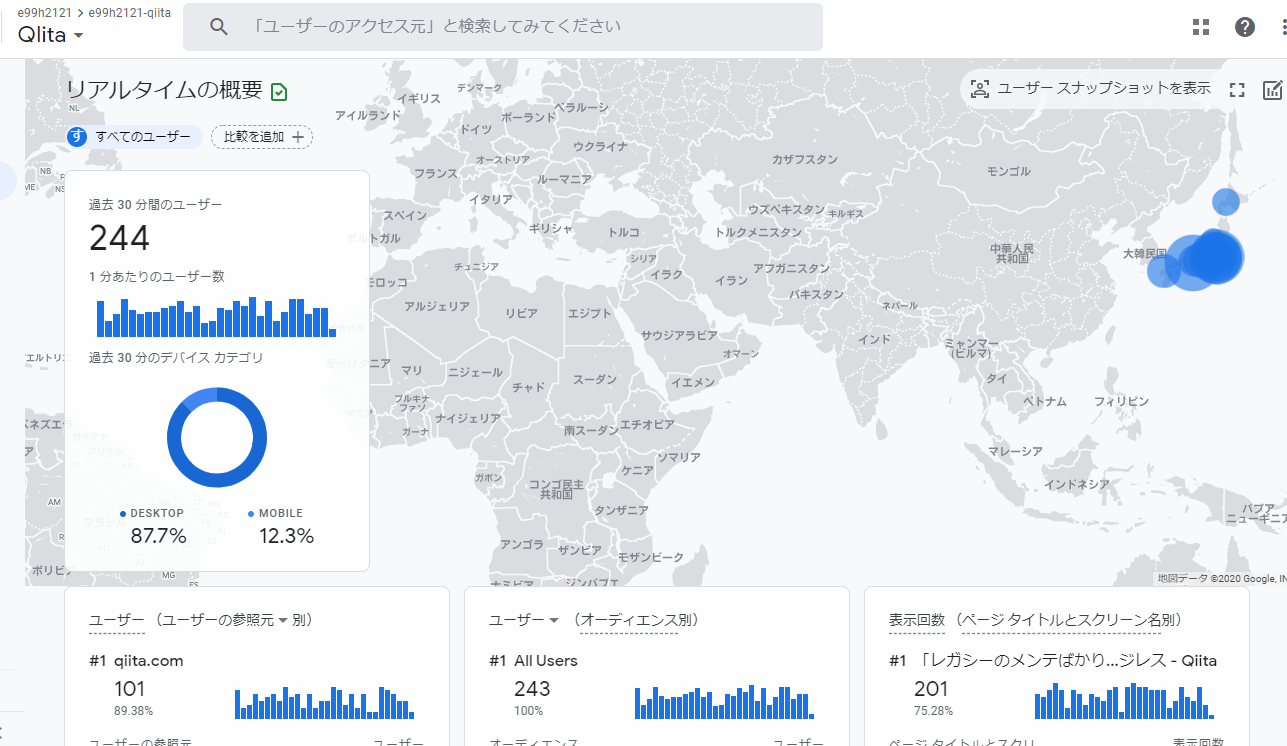Click the All Users card sparkline chart
1287x746 pixels.
pos(725,702)
